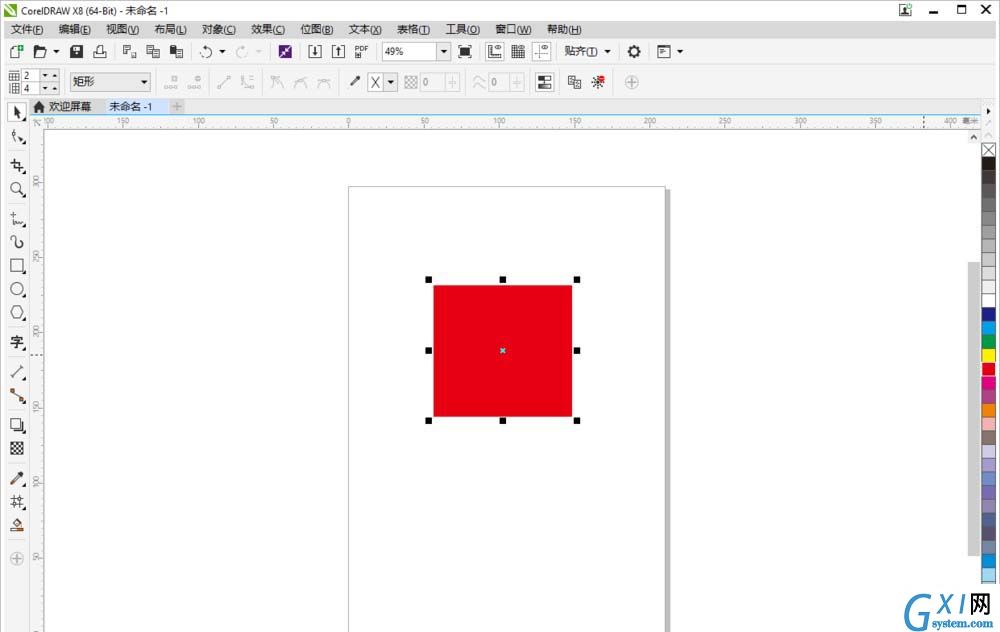Click the vertical scrollbar thumb
Viewport: 1000px width, 632px height.
[973, 408]
